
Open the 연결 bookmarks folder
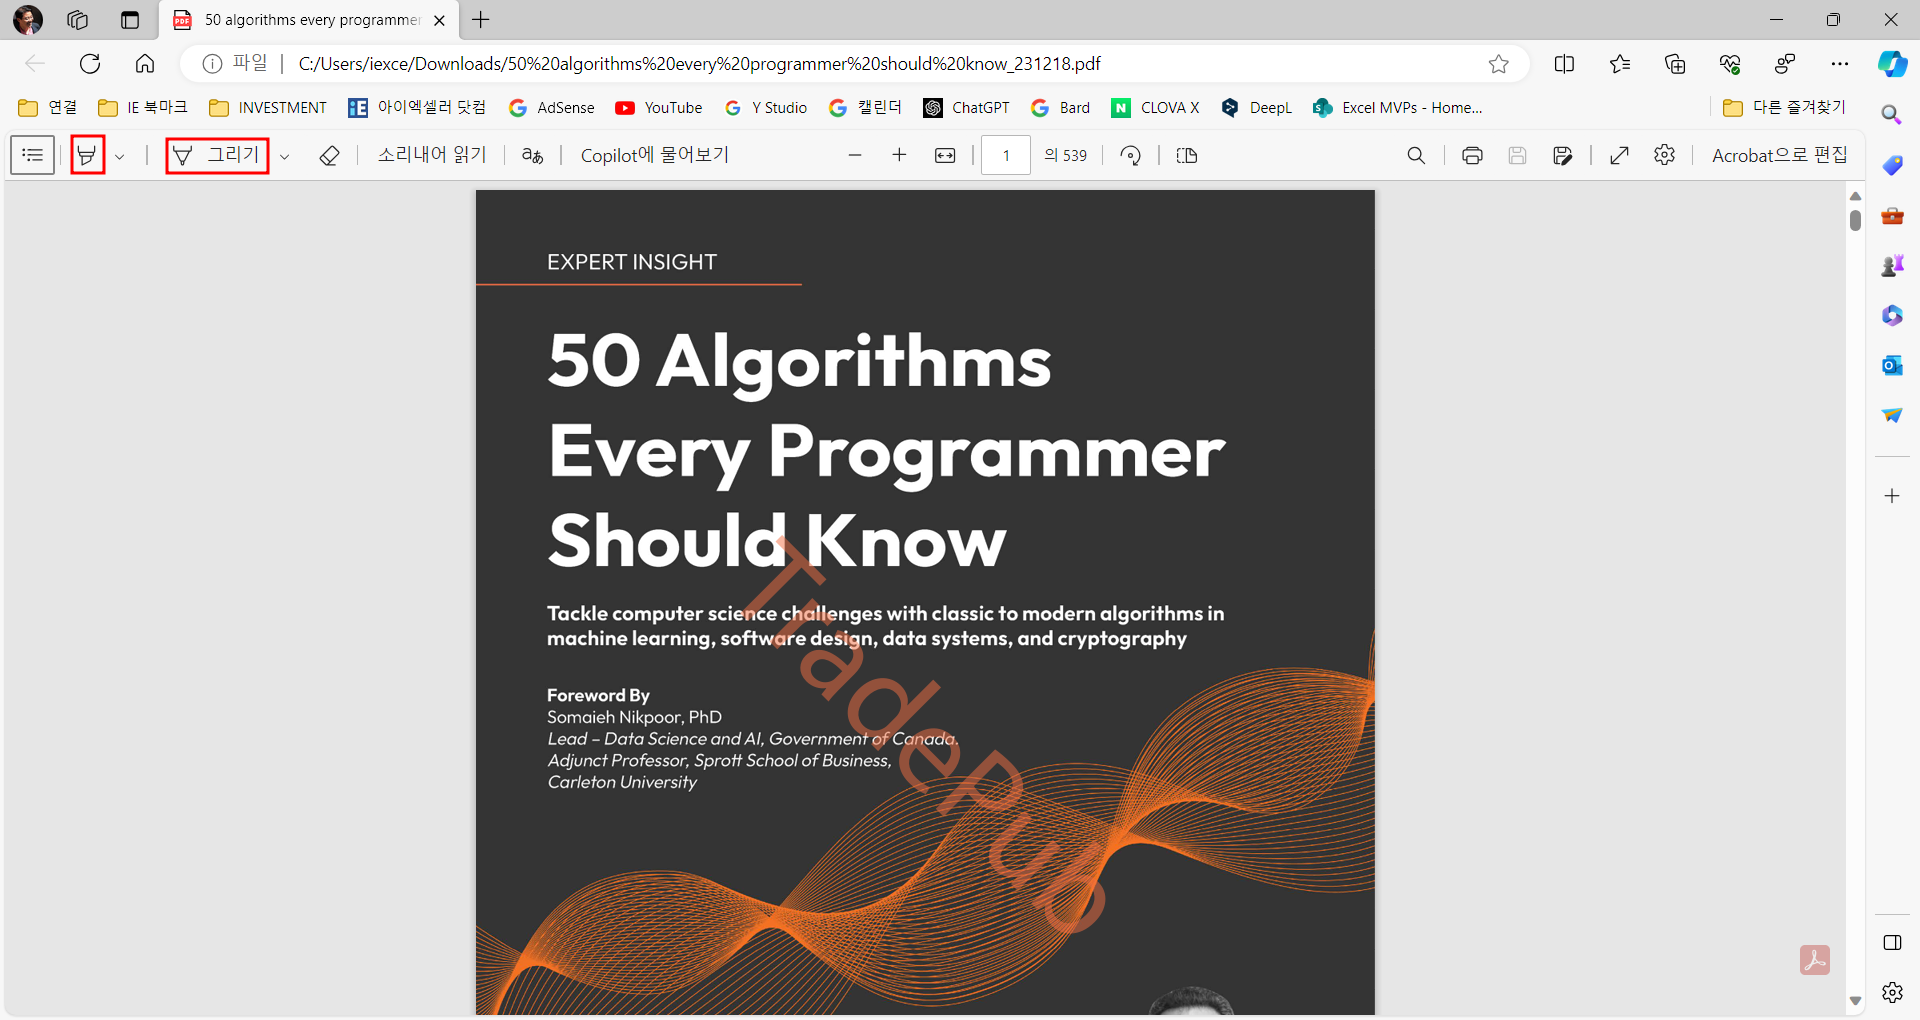(48, 108)
